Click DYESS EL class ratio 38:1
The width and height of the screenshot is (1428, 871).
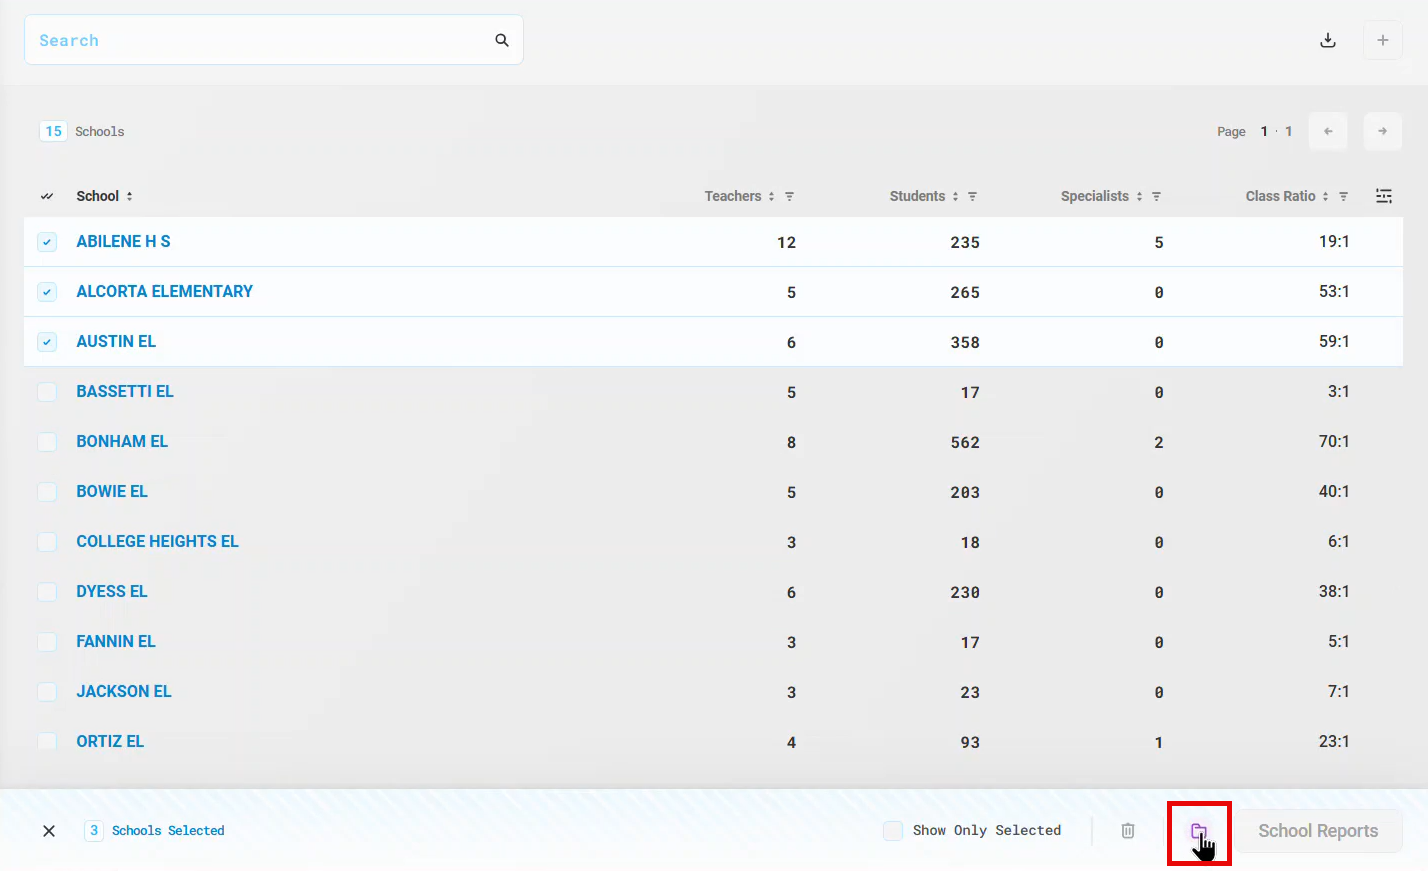(x=1334, y=591)
